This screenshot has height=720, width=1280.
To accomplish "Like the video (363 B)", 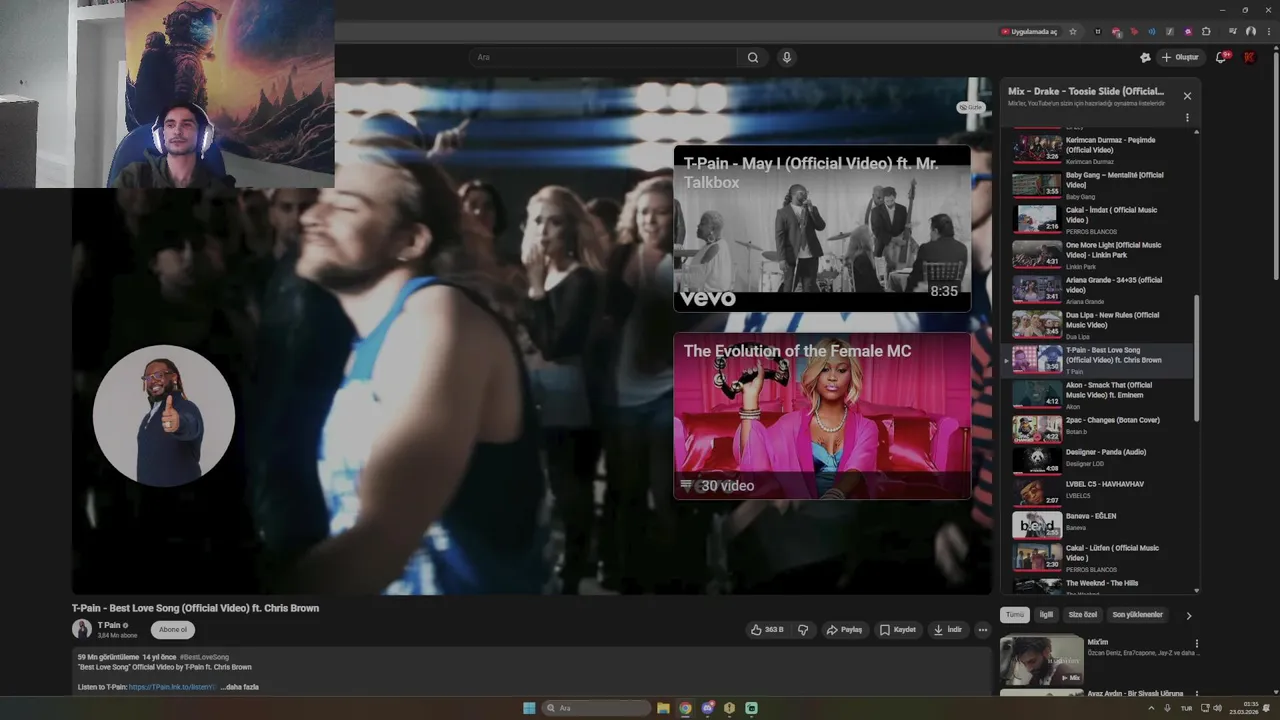I will click(767, 630).
